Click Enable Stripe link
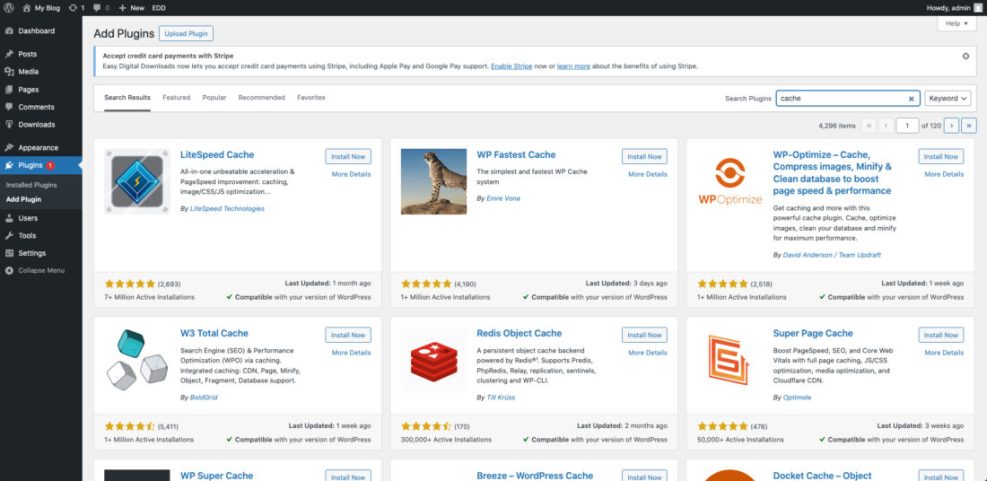 click(512, 66)
